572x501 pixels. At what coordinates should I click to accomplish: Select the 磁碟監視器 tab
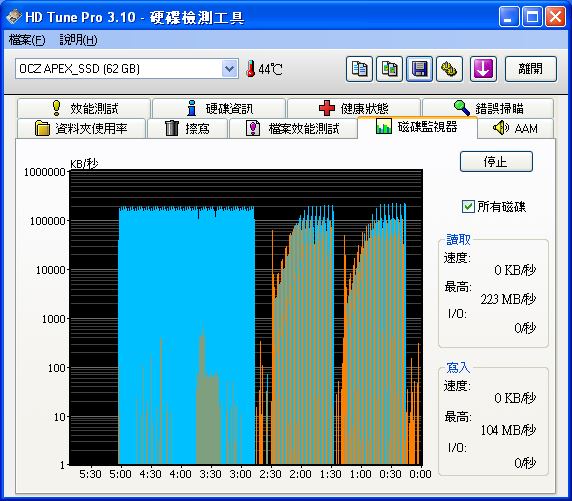[417, 127]
